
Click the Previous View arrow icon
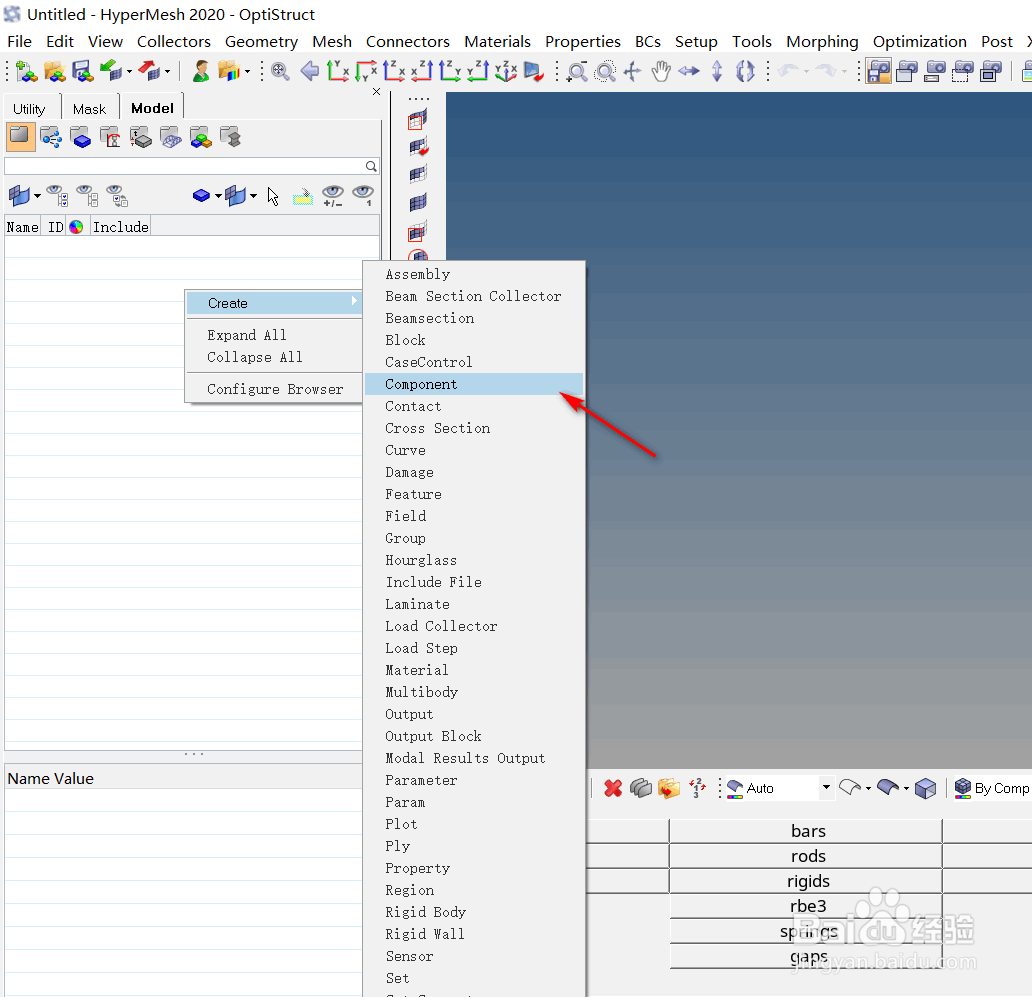[309, 70]
